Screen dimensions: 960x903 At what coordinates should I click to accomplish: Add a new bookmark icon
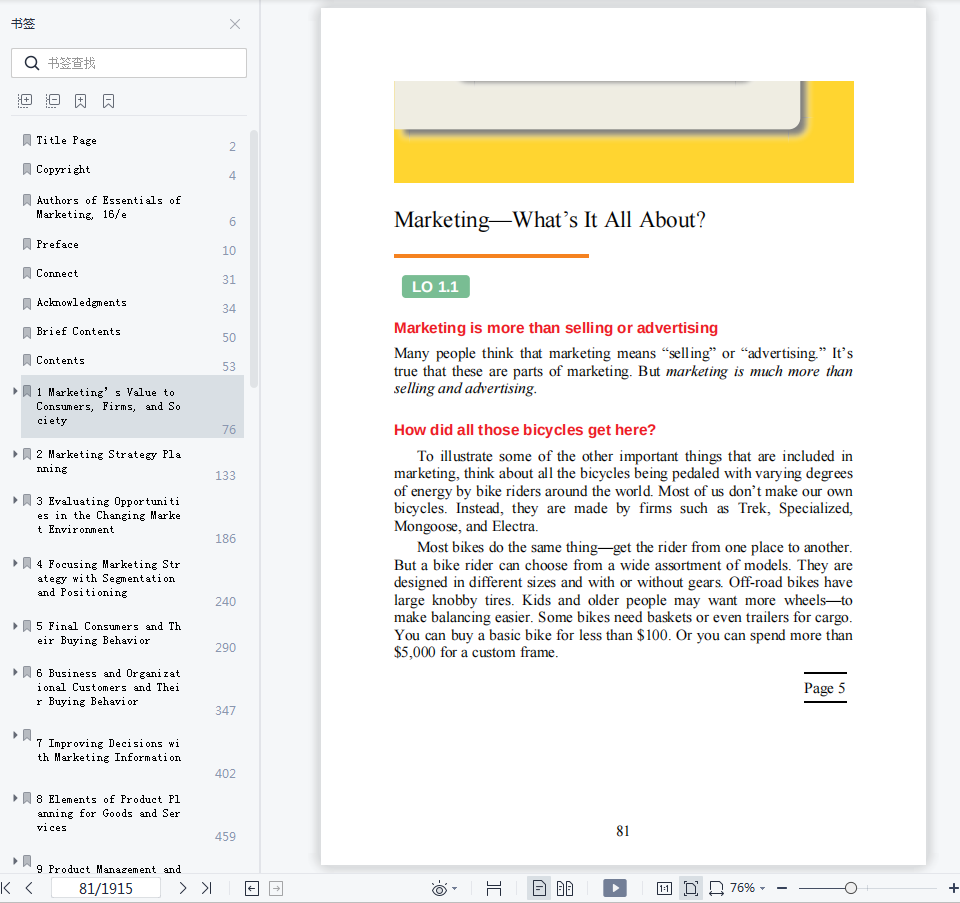point(80,101)
